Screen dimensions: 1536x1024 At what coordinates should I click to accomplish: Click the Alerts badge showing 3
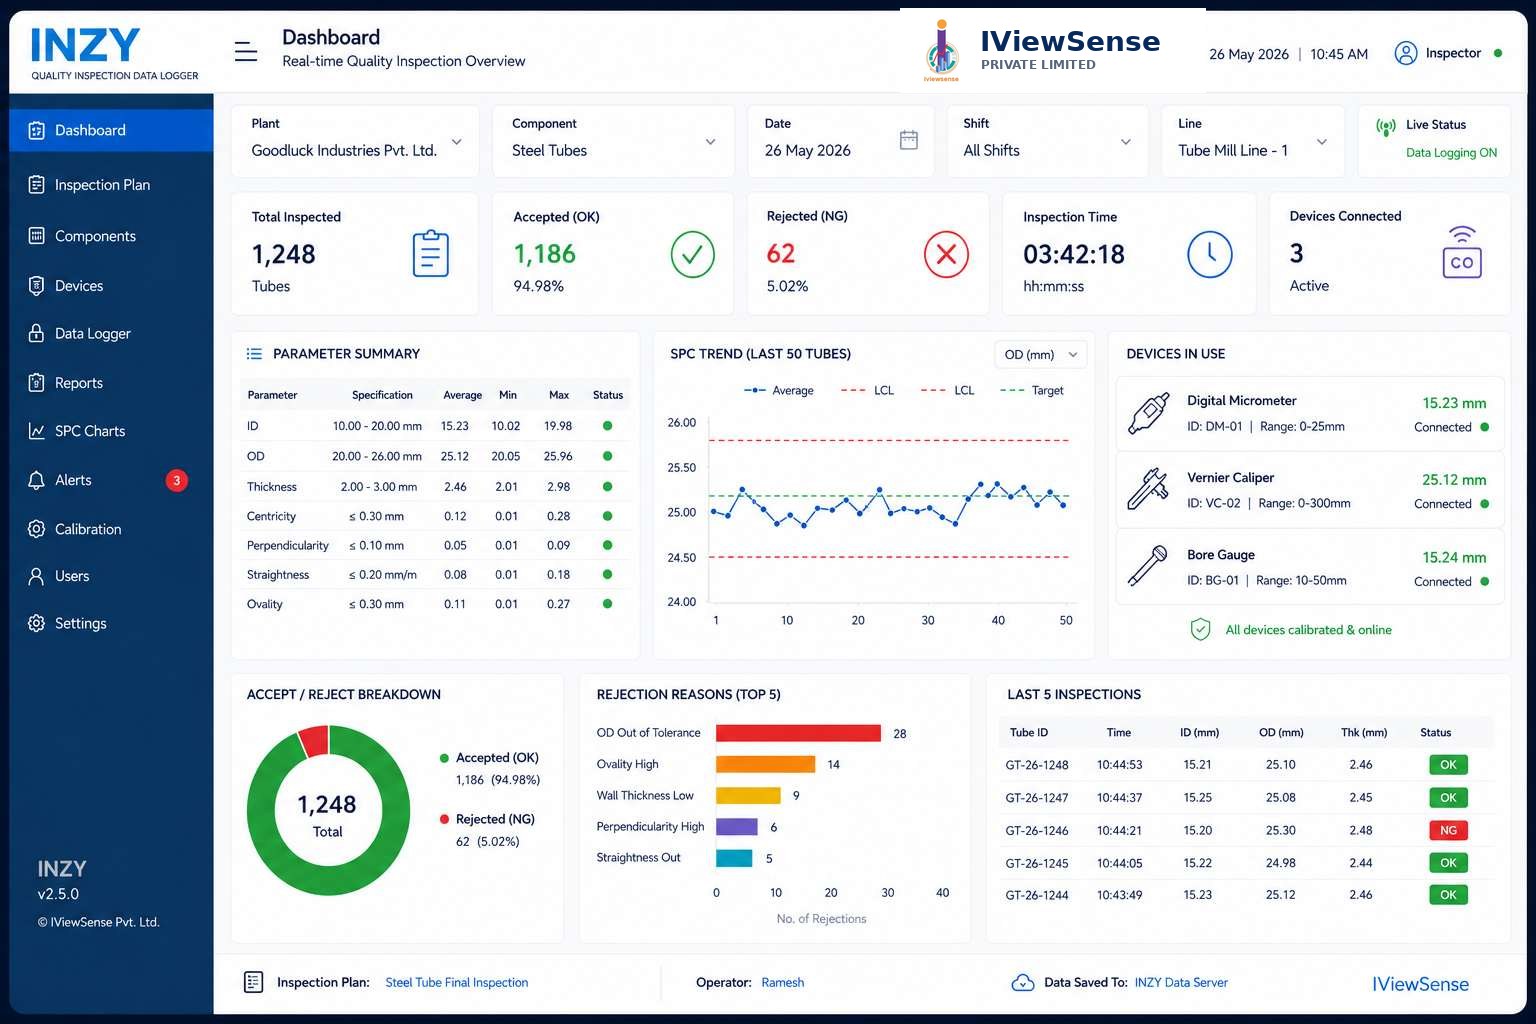point(177,481)
